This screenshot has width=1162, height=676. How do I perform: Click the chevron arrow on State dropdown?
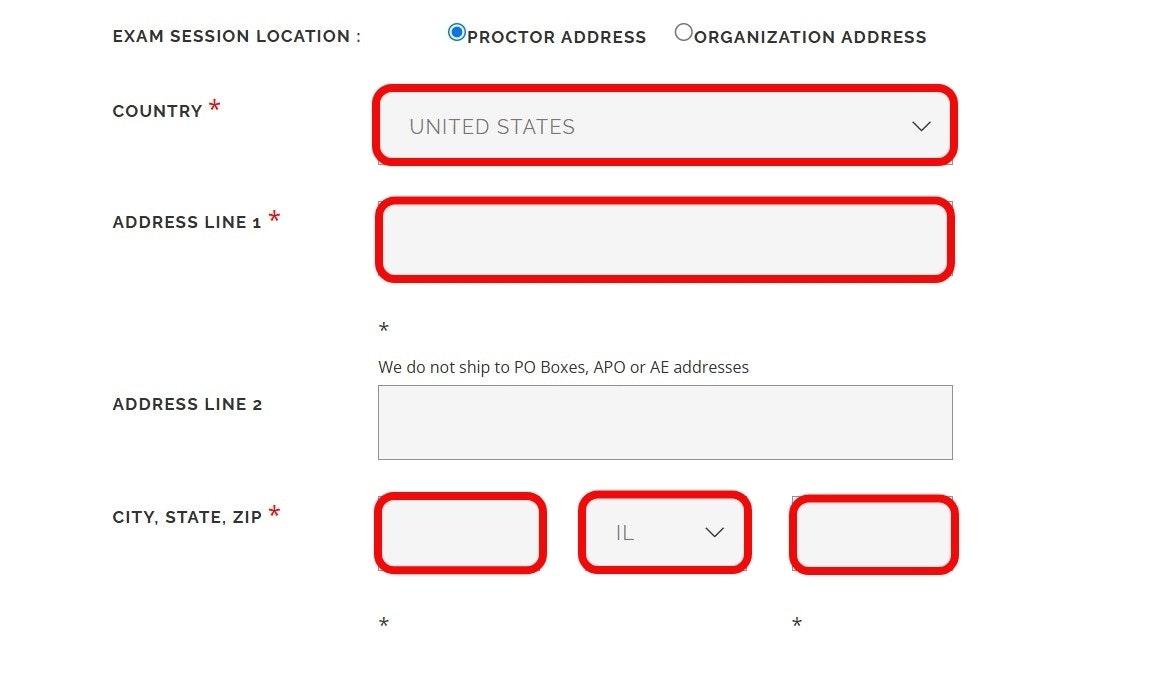(714, 533)
